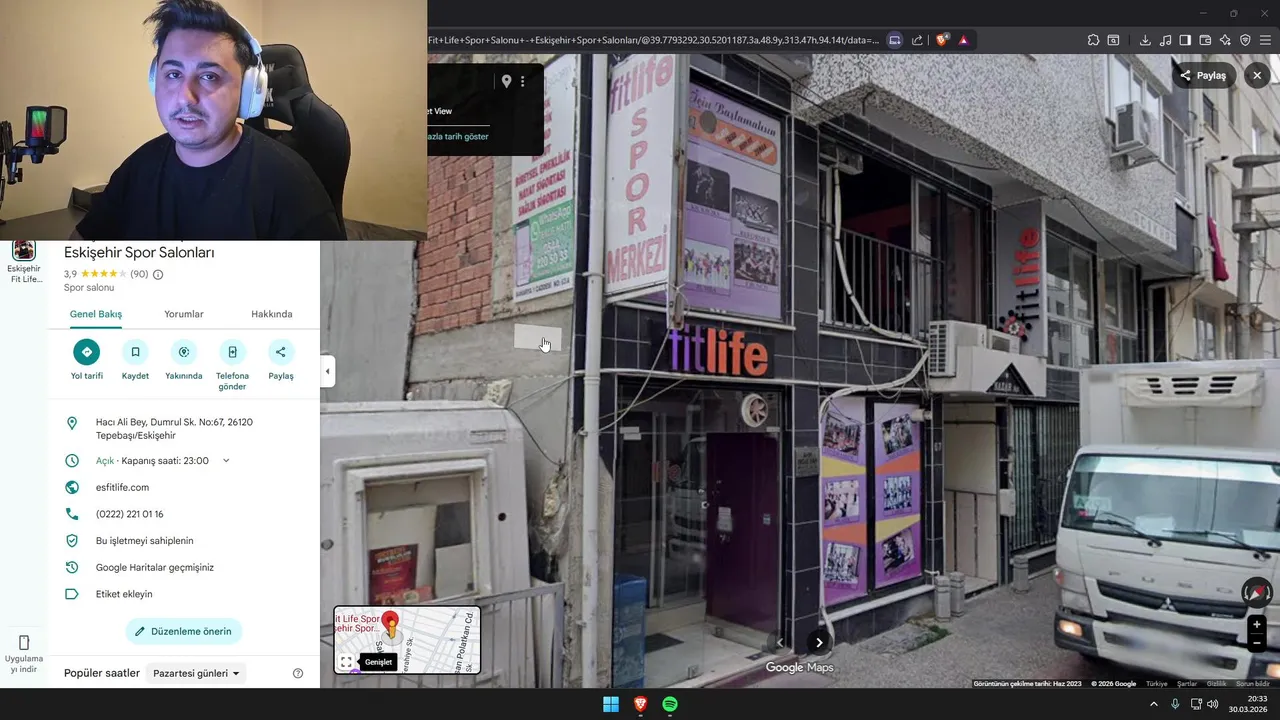Open the browser hamburger menu
Image resolution: width=1280 pixels, height=720 pixels.
[x=1265, y=40]
